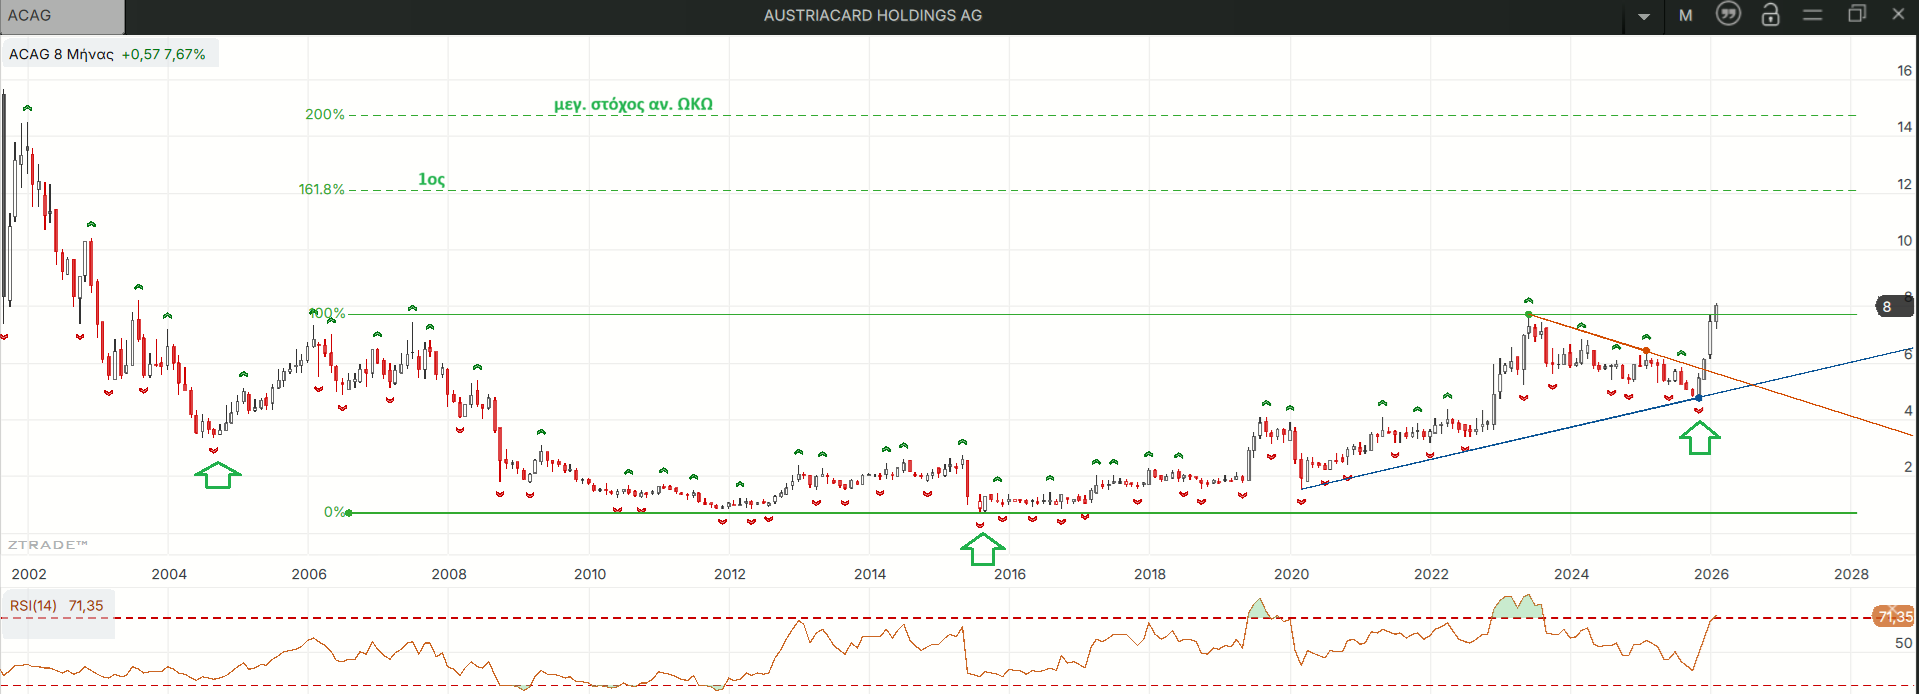
Task: Select the '1ος' text annotation
Action: tap(431, 179)
